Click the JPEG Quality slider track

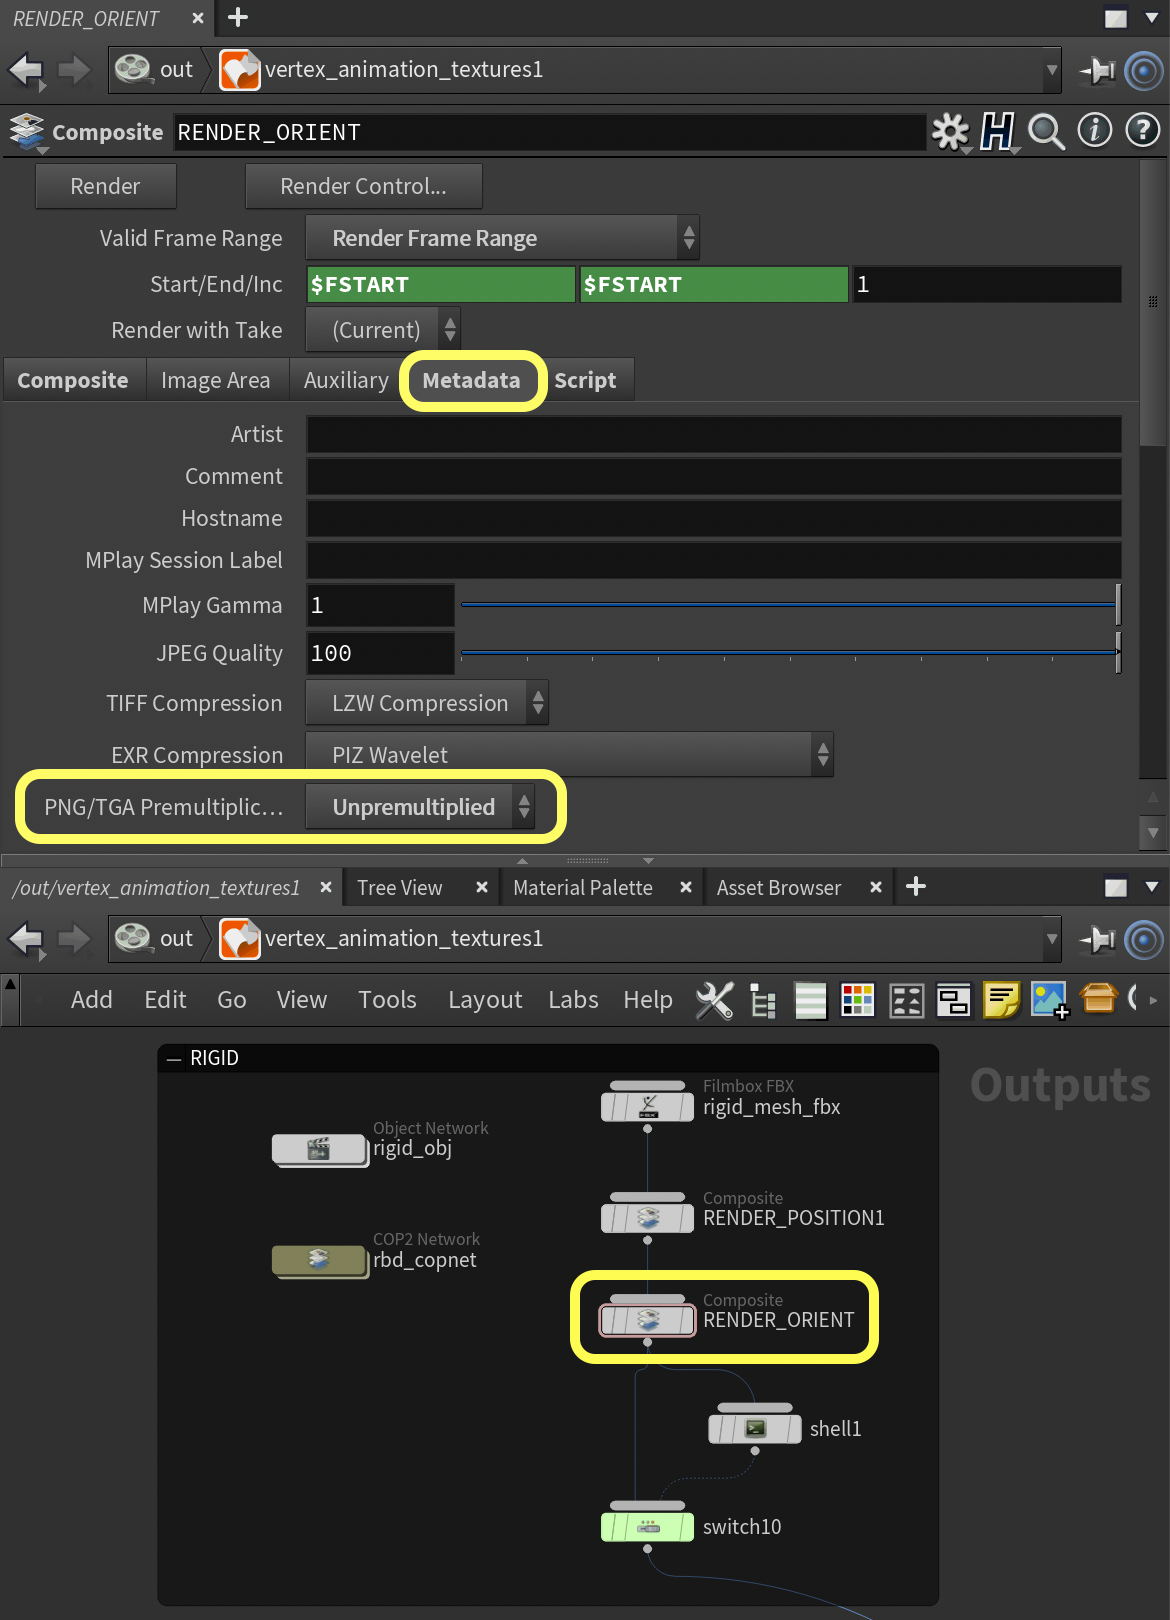click(x=788, y=653)
